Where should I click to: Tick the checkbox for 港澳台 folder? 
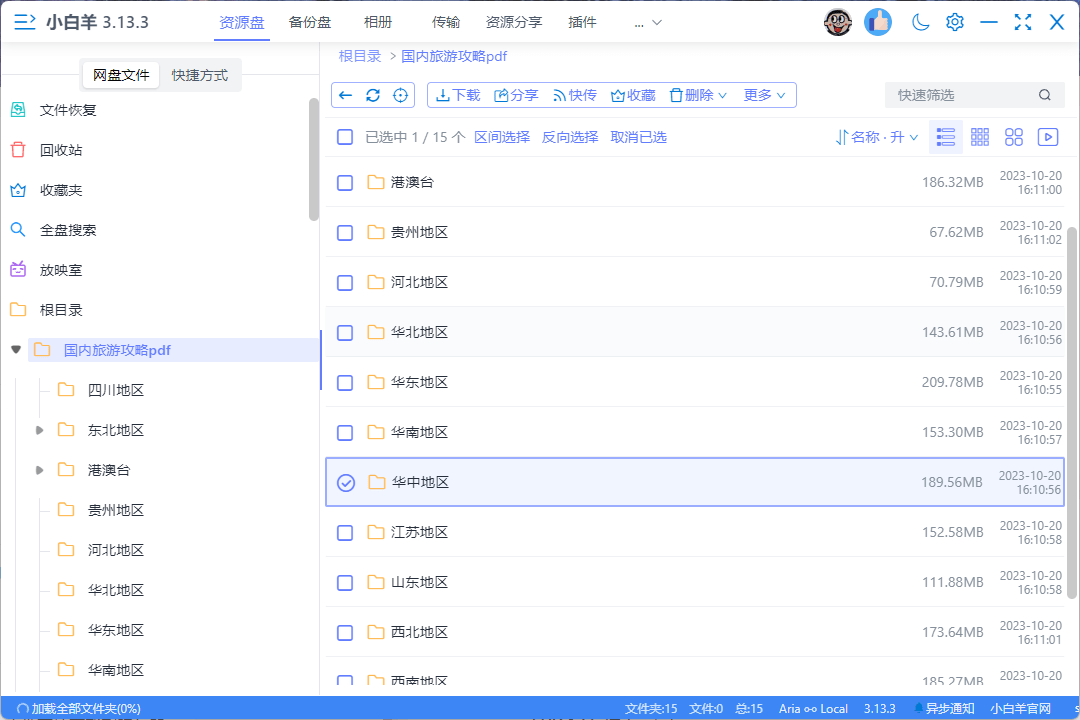(345, 183)
